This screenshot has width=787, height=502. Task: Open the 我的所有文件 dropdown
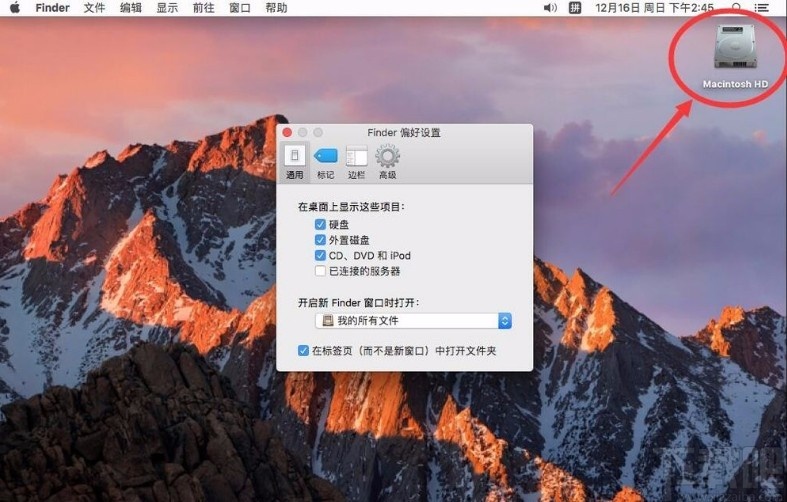(413, 320)
